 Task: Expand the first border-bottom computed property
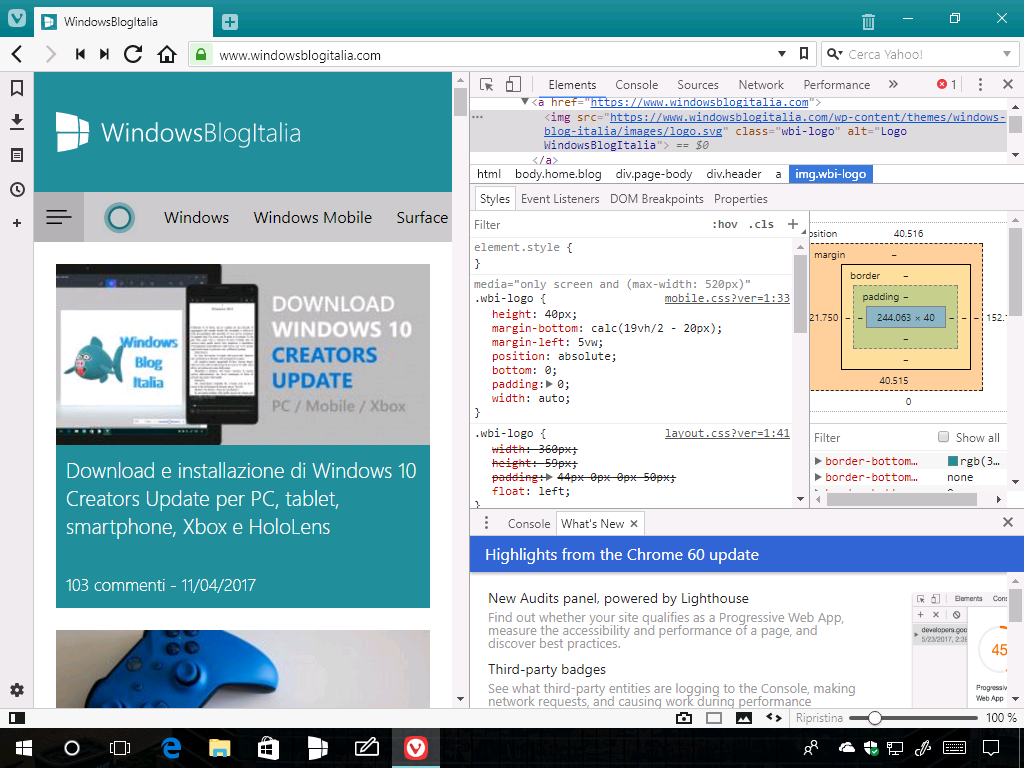[x=818, y=460]
